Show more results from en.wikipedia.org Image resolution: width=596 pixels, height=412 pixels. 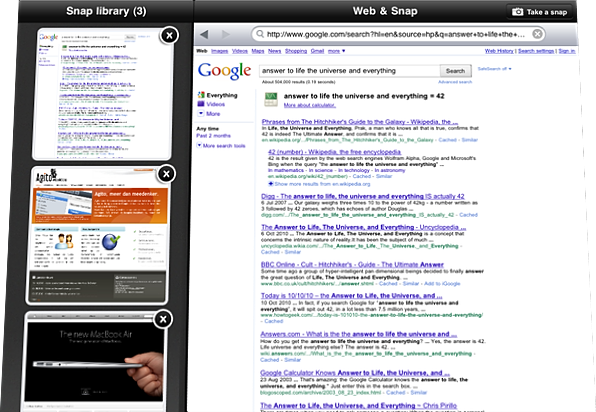[x=319, y=184]
